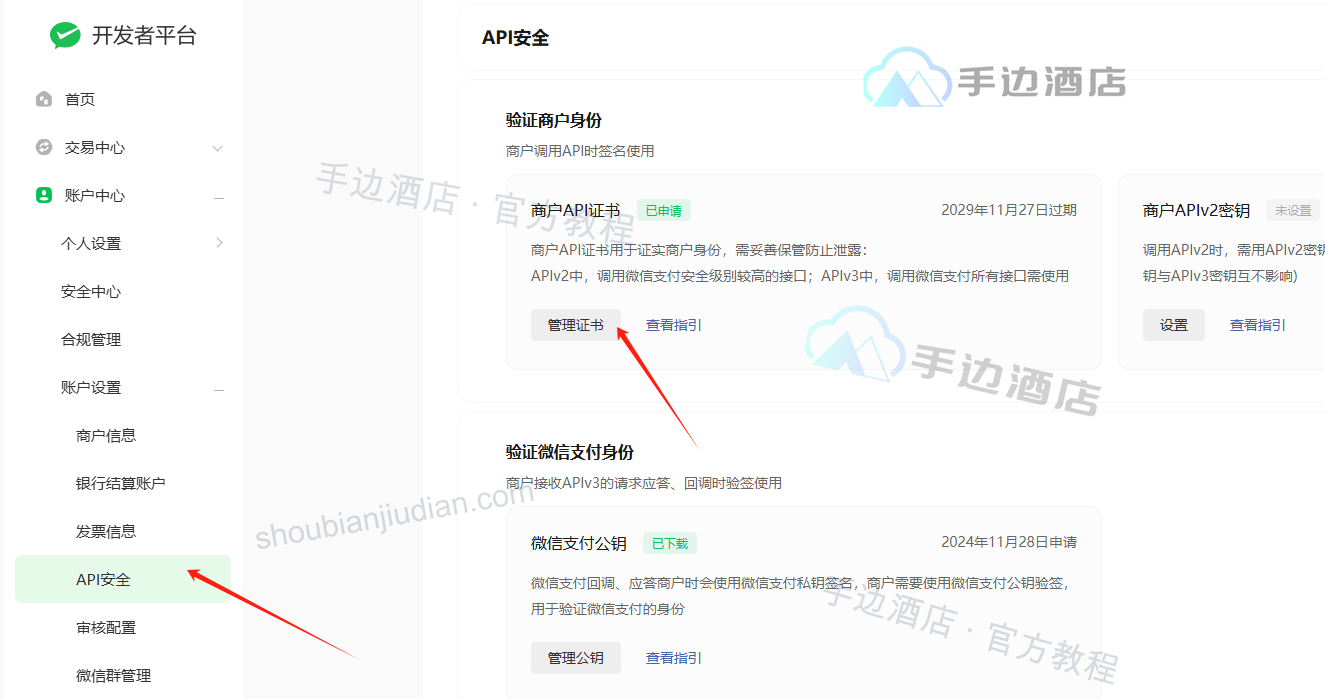
Task: Click the 交易中心 swap icon
Action: (43, 147)
